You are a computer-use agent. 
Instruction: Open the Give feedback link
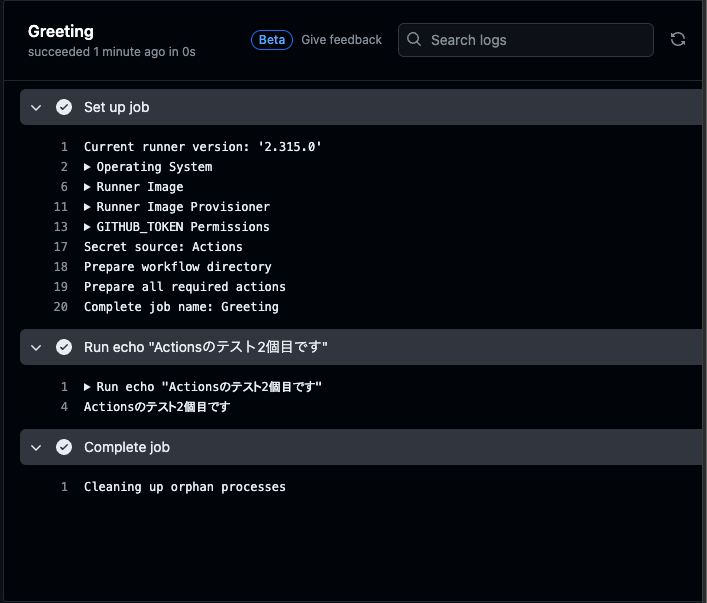coord(341,40)
